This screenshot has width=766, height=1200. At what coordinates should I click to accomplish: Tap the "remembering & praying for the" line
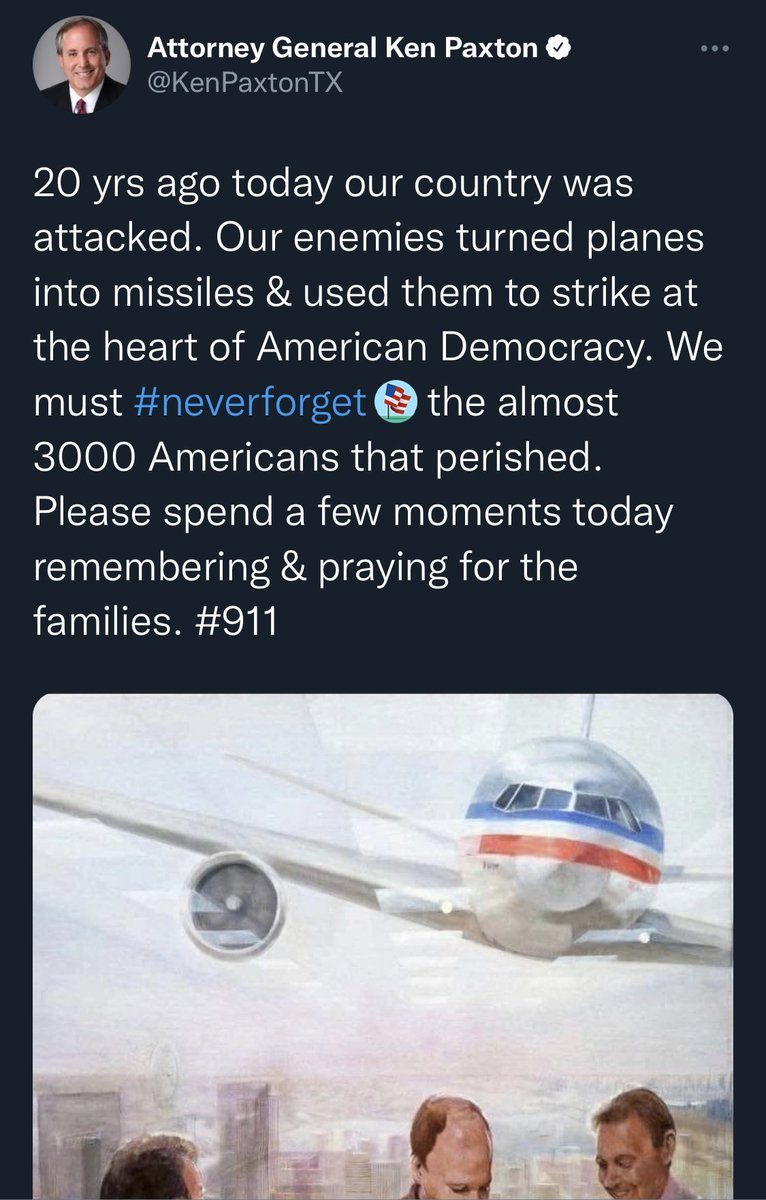(x=306, y=568)
